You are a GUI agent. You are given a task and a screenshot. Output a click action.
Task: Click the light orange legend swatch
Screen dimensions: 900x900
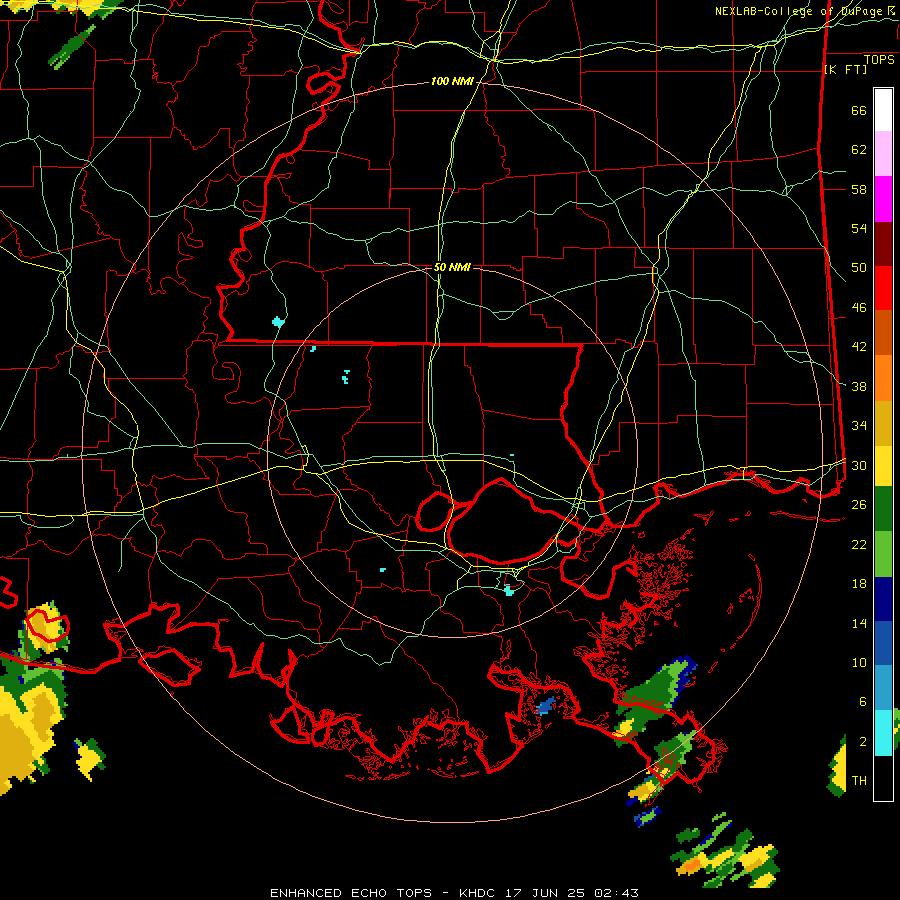pyautogui.click(x=883, y=378)
